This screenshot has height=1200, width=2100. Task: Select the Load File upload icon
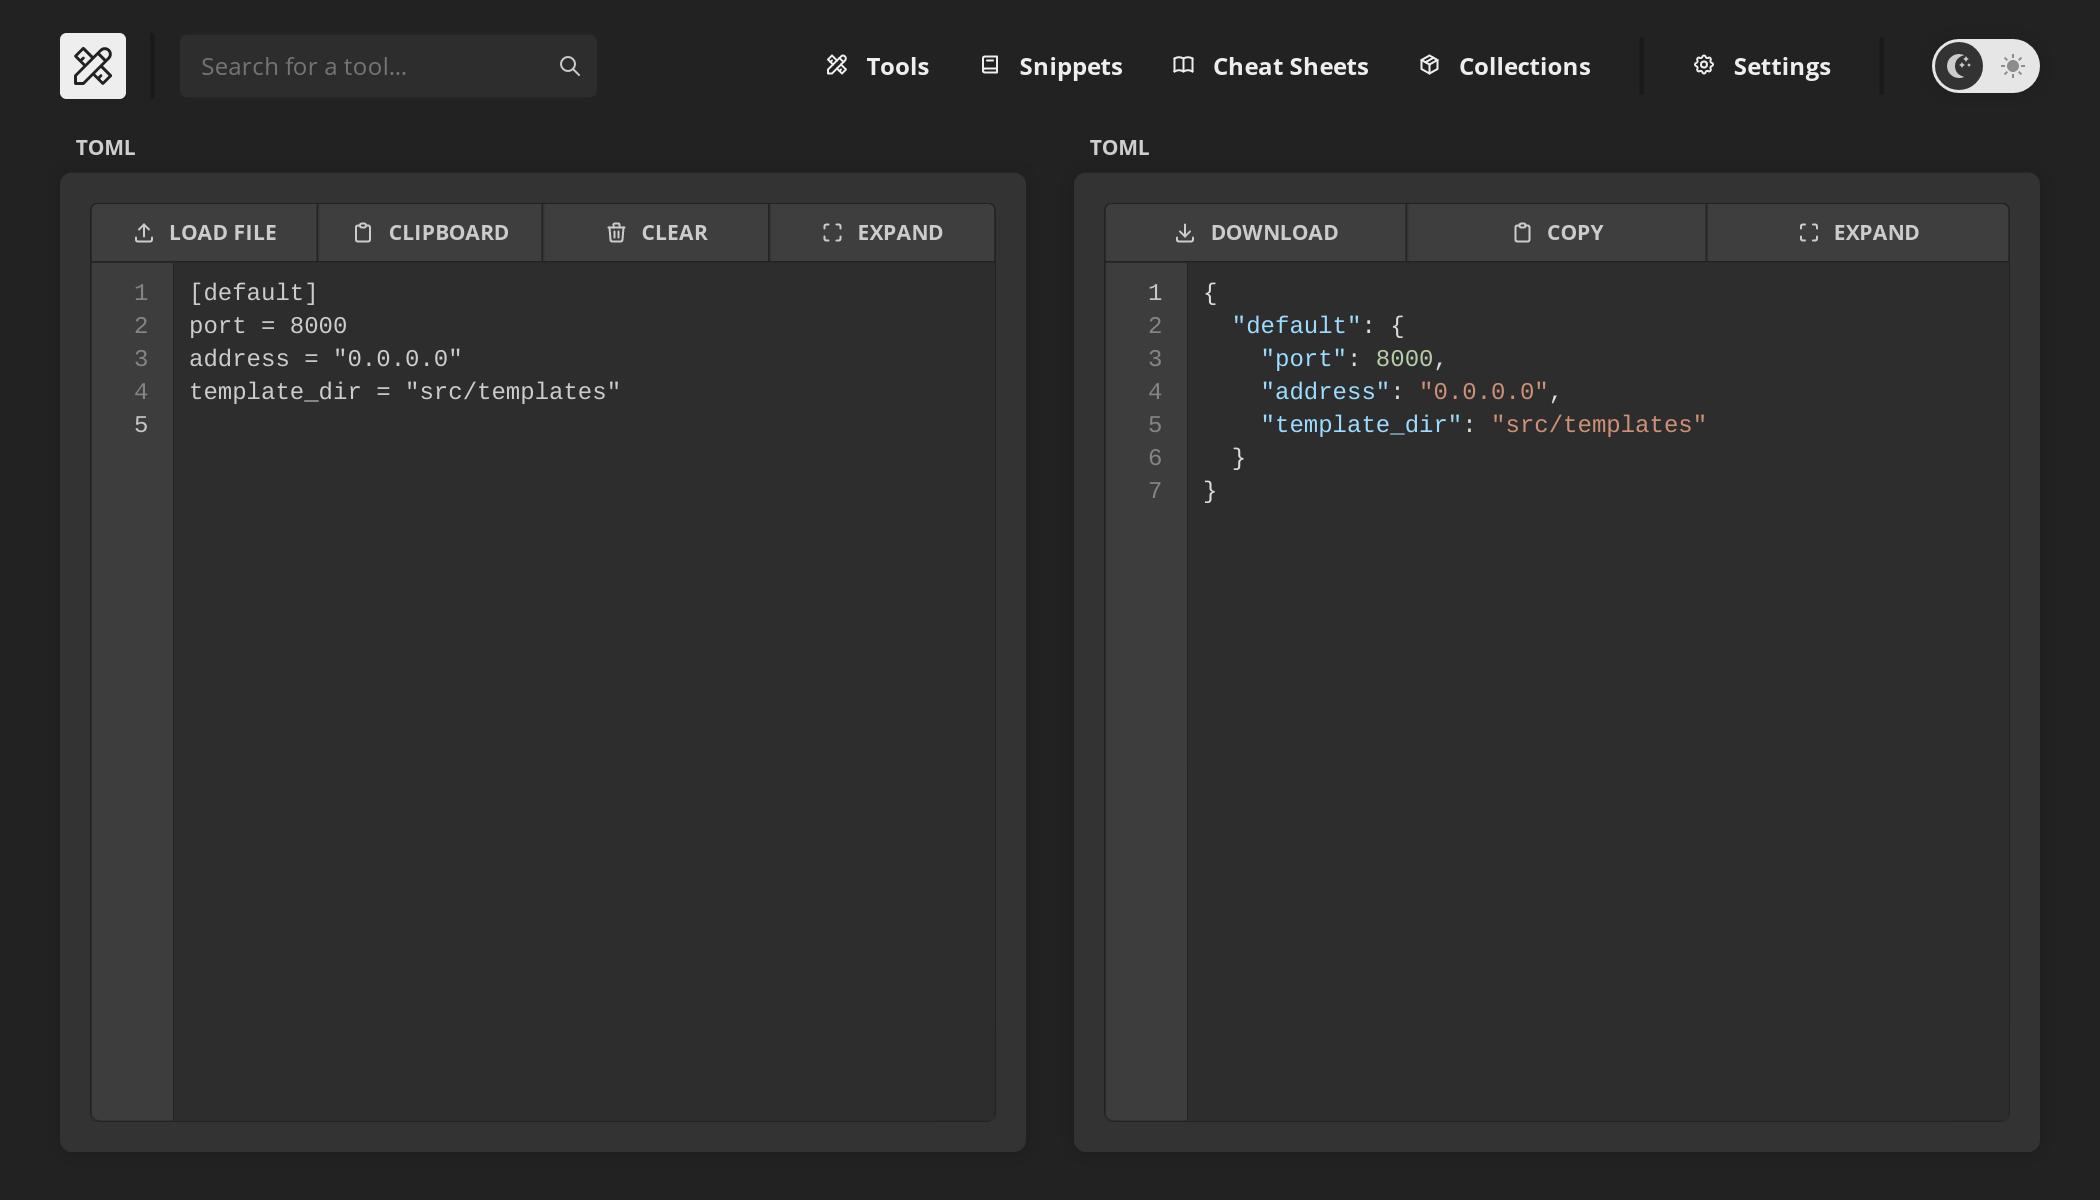click(145, 231)
